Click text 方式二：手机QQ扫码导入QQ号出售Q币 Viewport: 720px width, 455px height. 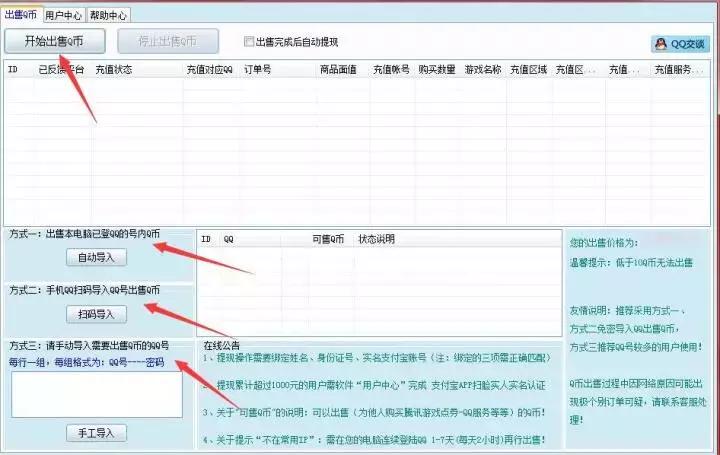pos(84,290)
